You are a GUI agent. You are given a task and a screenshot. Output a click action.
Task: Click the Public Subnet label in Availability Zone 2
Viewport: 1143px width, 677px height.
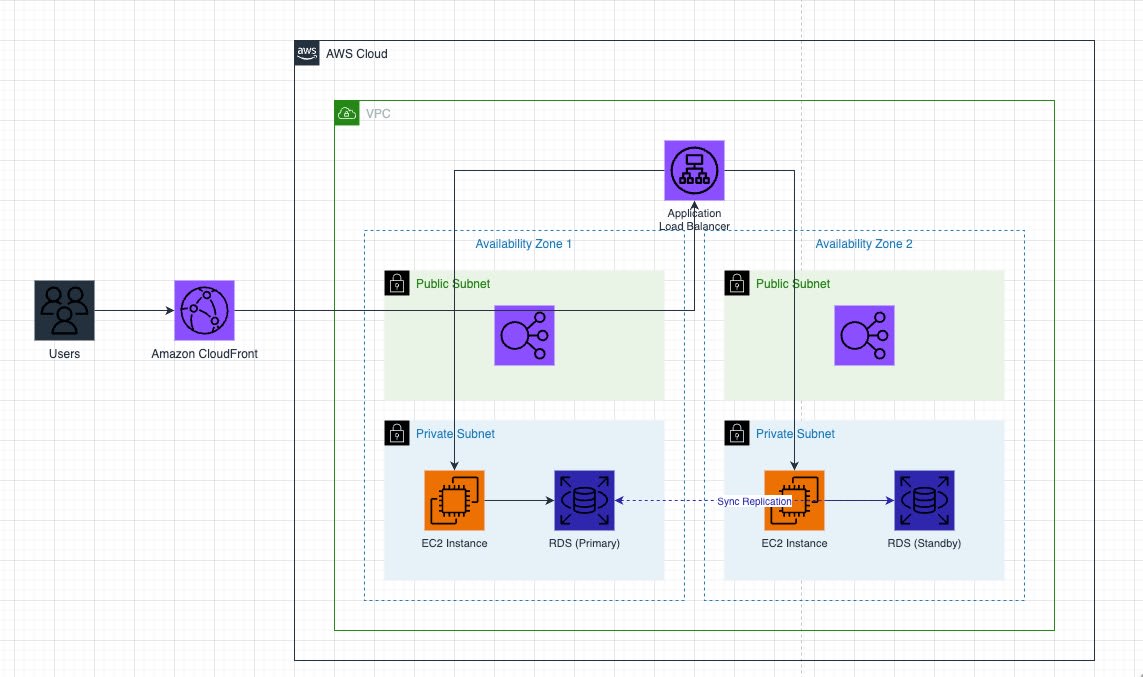[x=792, y=283]
